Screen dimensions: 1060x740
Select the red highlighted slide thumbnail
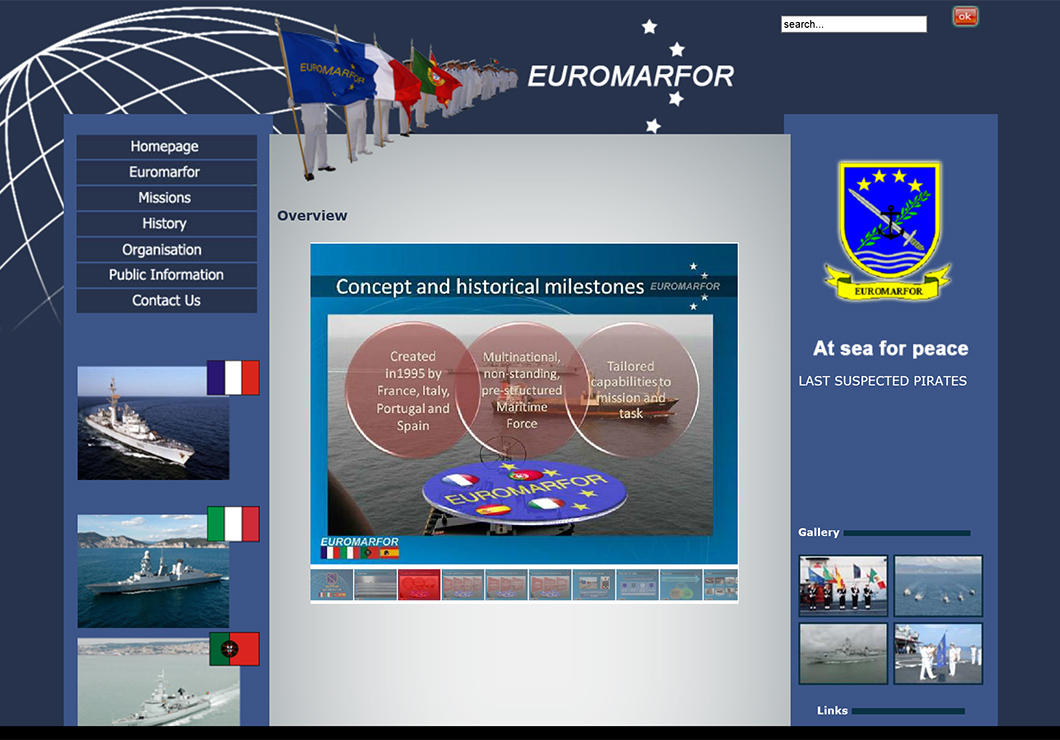click(x=419, y=585)
